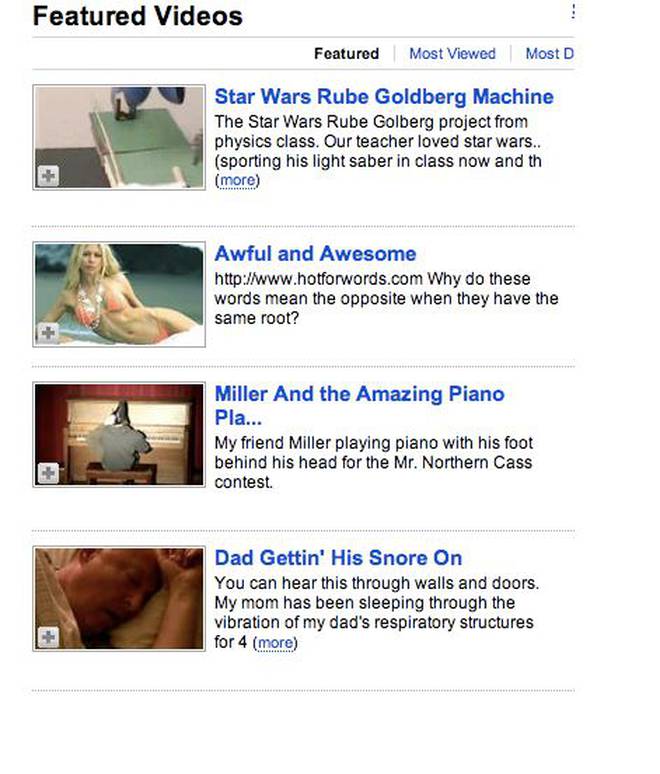This screenshot has height=774, width=660.
Task: Open the Awful and Awesome video title
Action: click(x=315, y=254)
